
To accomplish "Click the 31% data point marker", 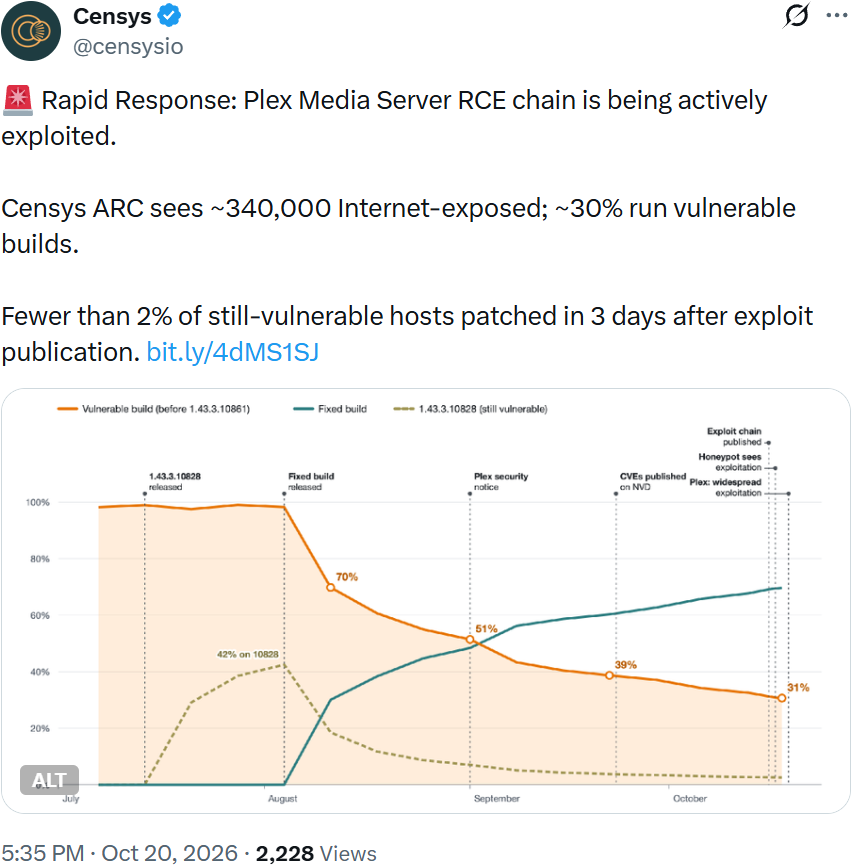I will [x=782, y=698].
